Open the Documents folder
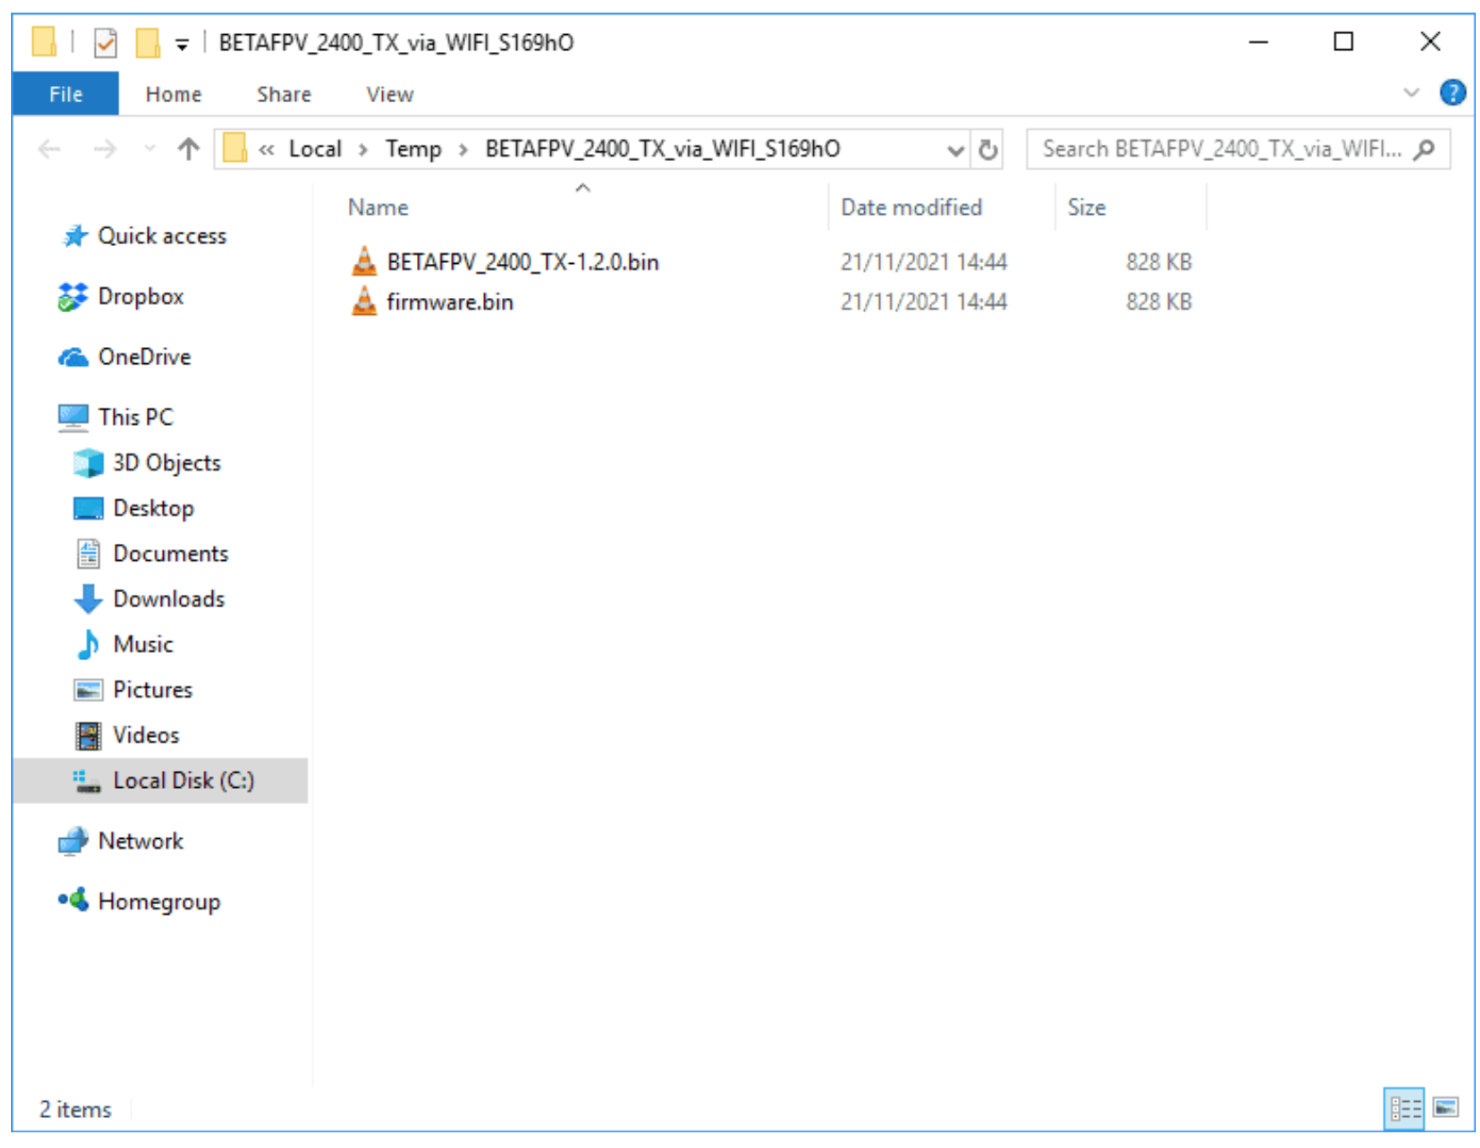The image size is (1480, 1148). (x=170, y=554)
